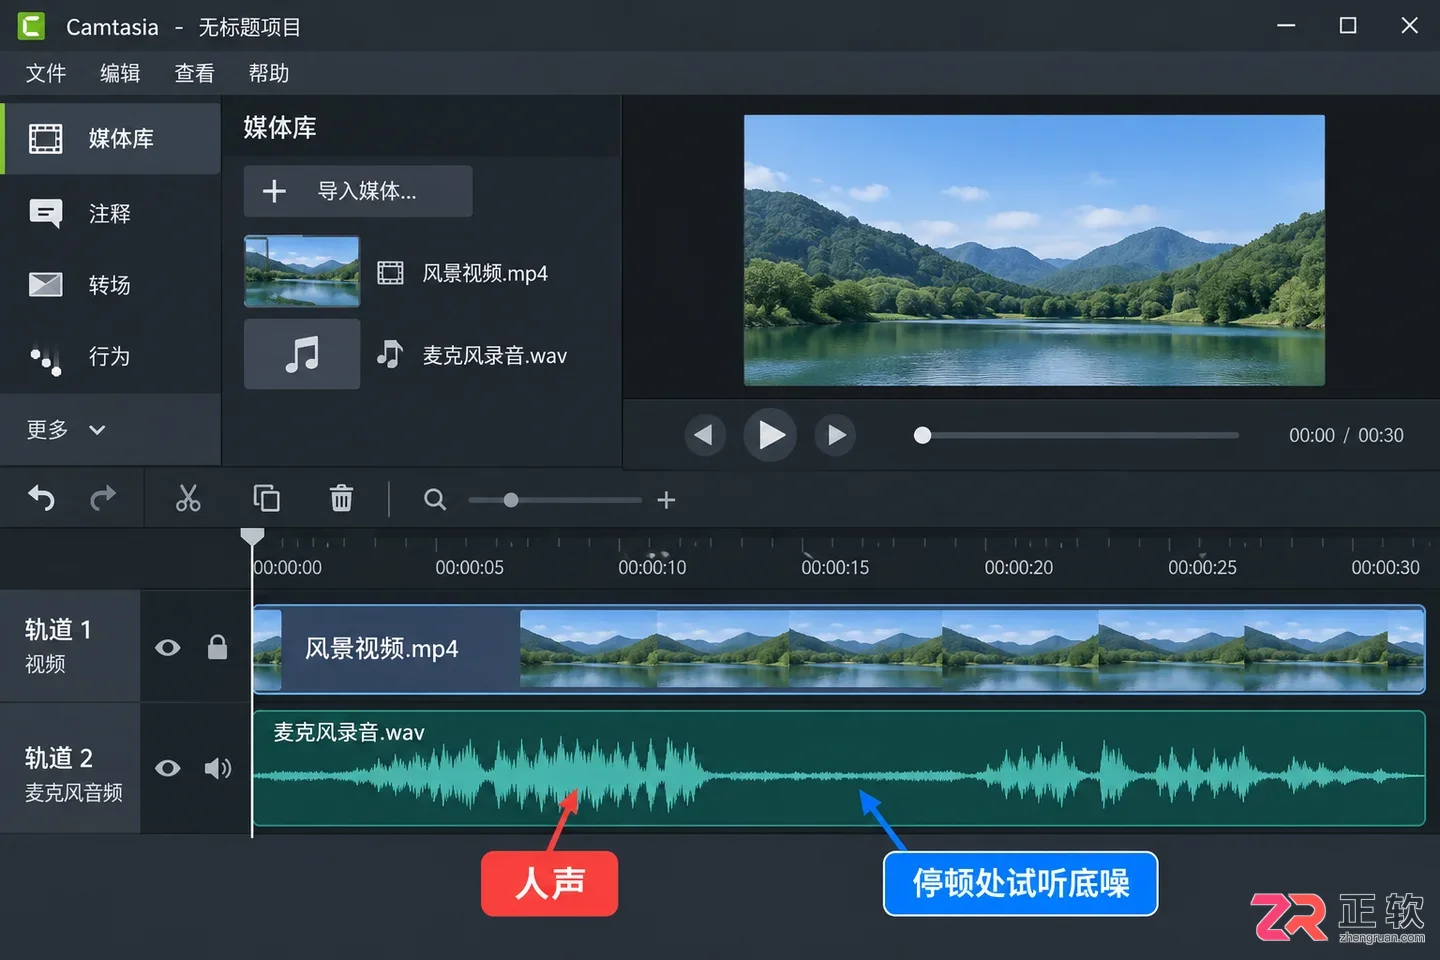Open the 编辑 menu
This screenshot has width=1440, height=960.
[x=120, y=73]
